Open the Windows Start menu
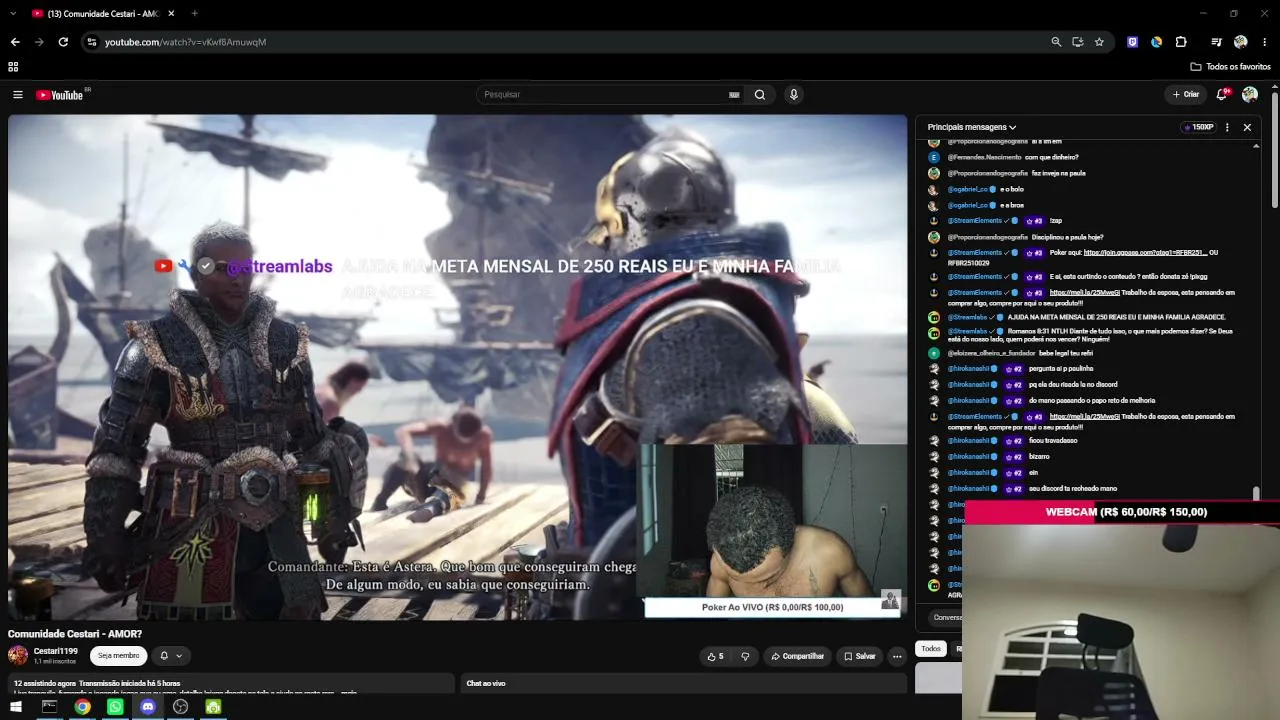Screen dimensions: 1280x720 tap(16, 707)
